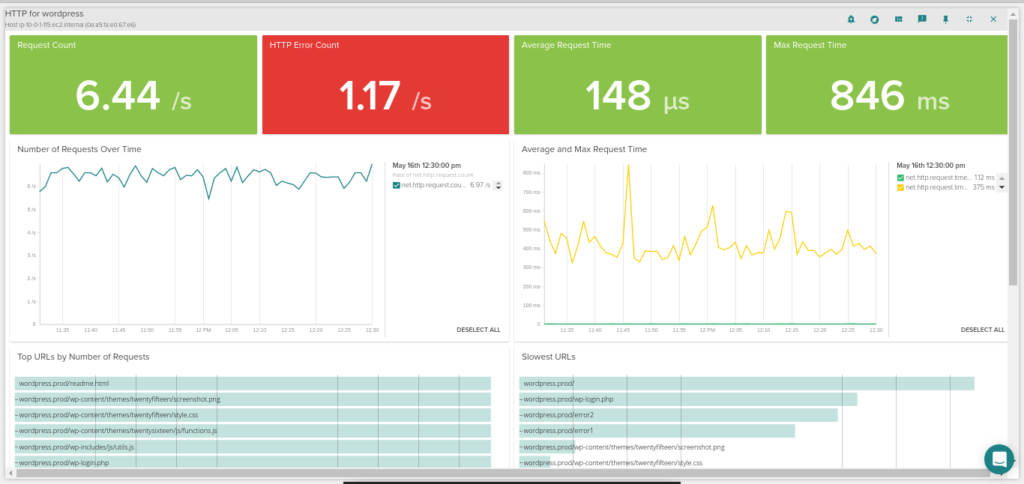Screen dimensions: 1024x484
Task: Click wp-login.php bar in Slowest URLs
Action: click(x=688, y=399)
